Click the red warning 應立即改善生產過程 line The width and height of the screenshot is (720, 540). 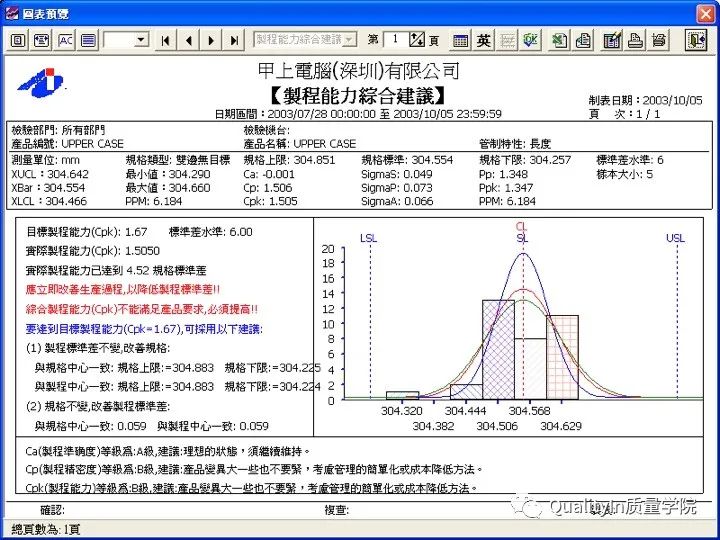click(x=123, y=290)
